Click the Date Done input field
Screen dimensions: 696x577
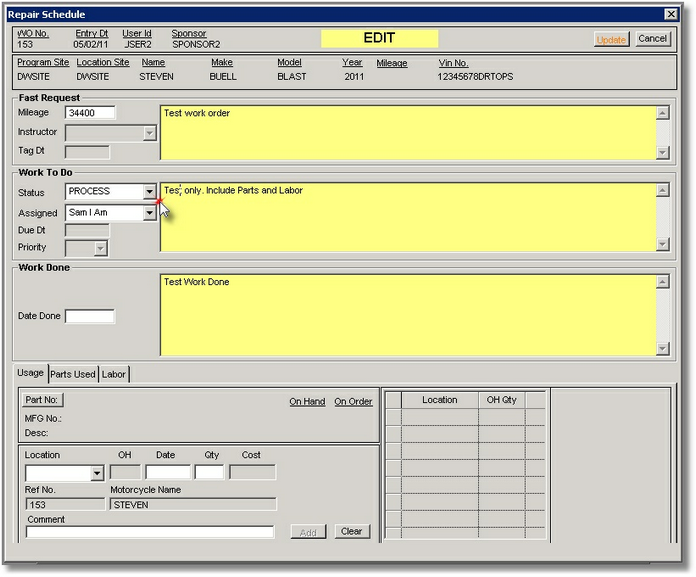coord(90,316)
